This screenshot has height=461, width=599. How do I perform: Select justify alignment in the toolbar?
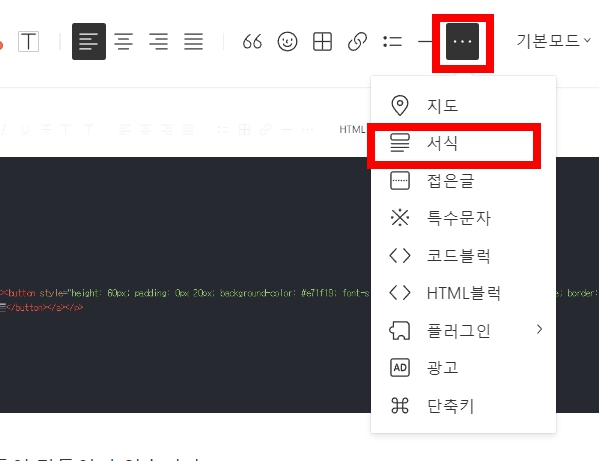pyautogui.click(x=194, y=41)
